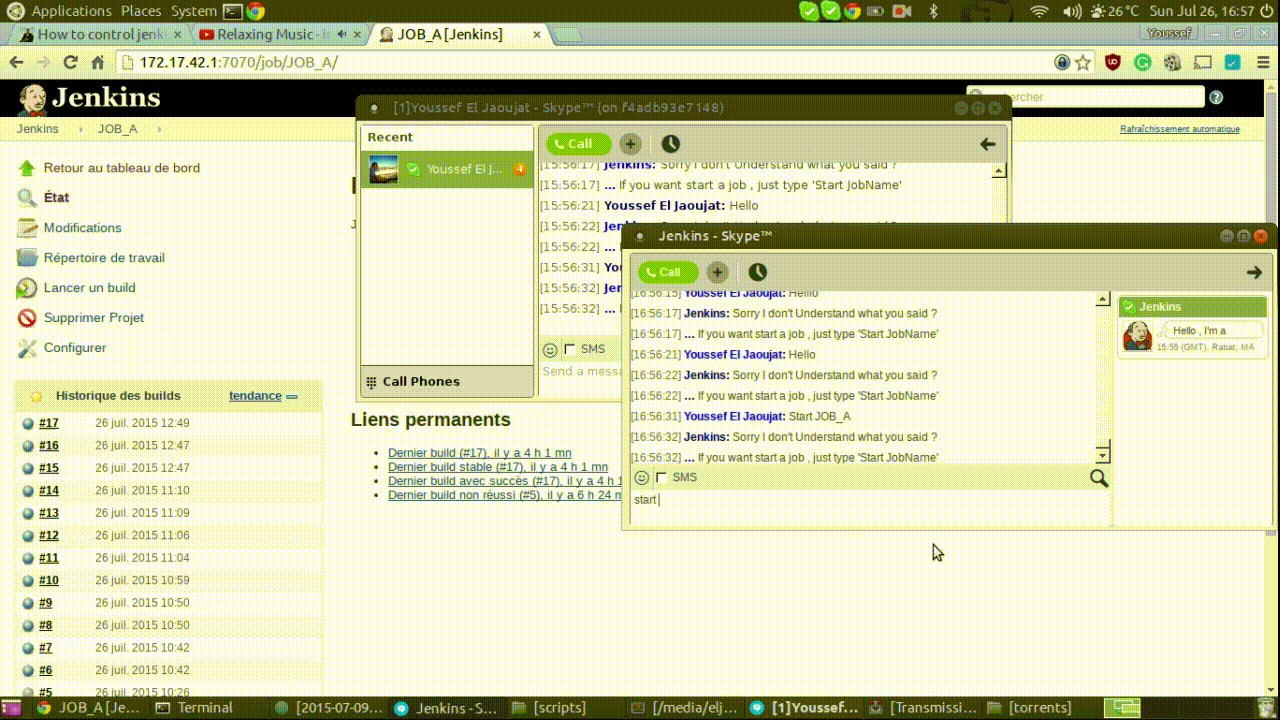
Task: Open the Places menu in top panel
Action: pos(141,11)
